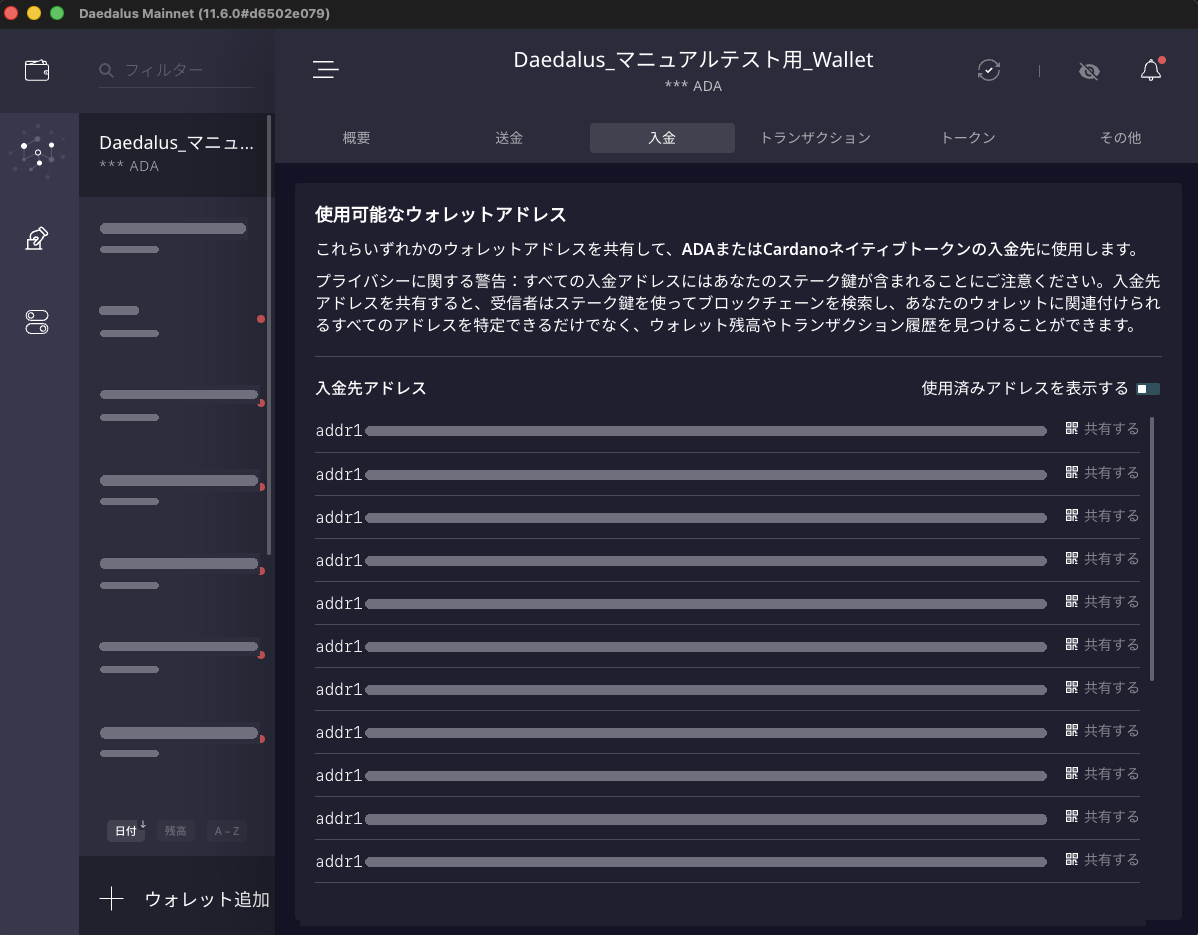Click 共有する on the topmost addr1 row
This screenshot has height=935, width=1198.
tap(1112, 429)
